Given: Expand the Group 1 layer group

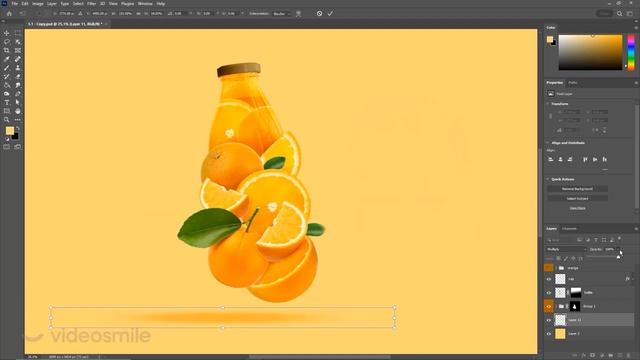Looking at the screenshot, I should tap(556, 306).
